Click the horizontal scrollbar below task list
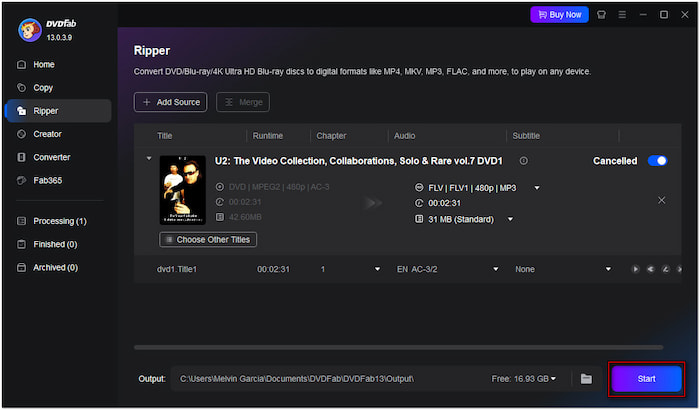 coord(398,347)
